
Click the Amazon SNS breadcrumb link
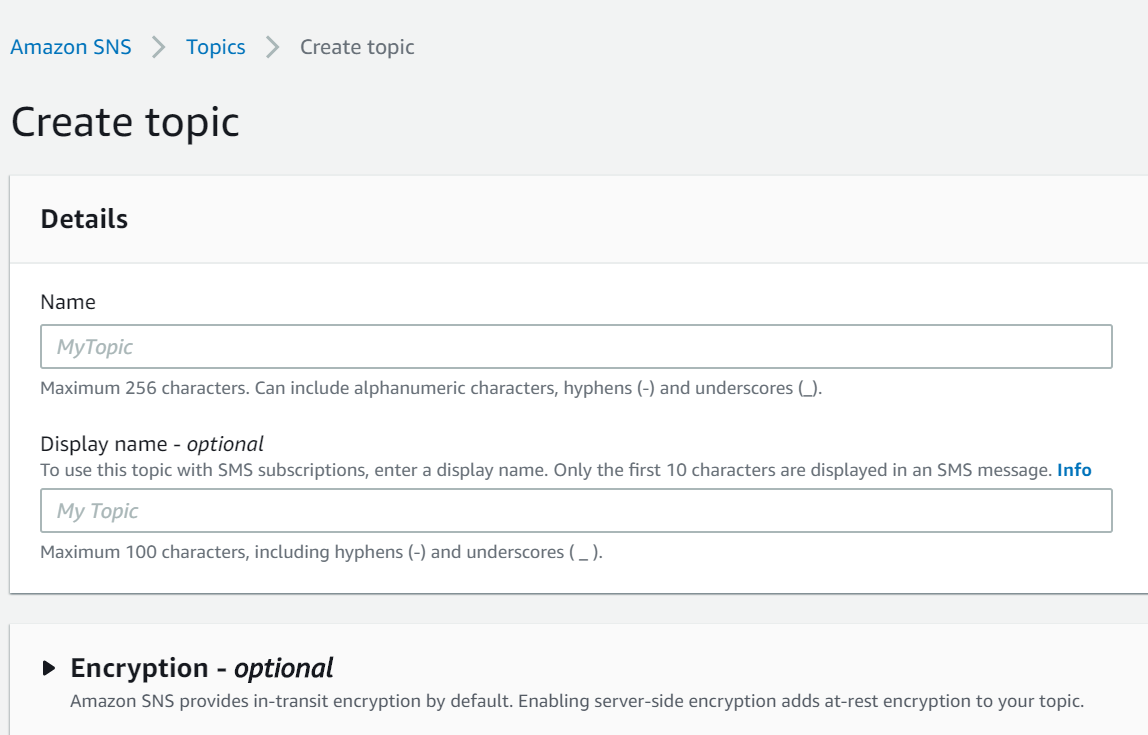71,47
